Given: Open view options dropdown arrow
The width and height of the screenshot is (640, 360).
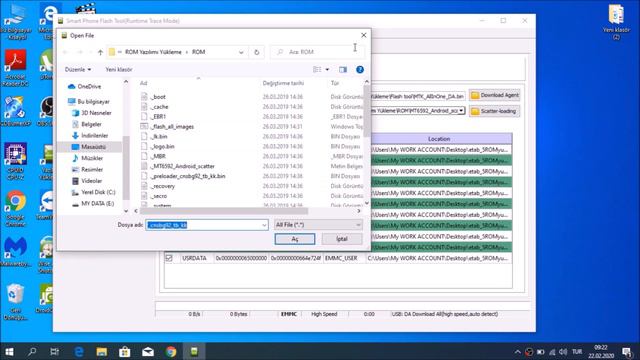Looking at the screenshot, I should [327, 70].
